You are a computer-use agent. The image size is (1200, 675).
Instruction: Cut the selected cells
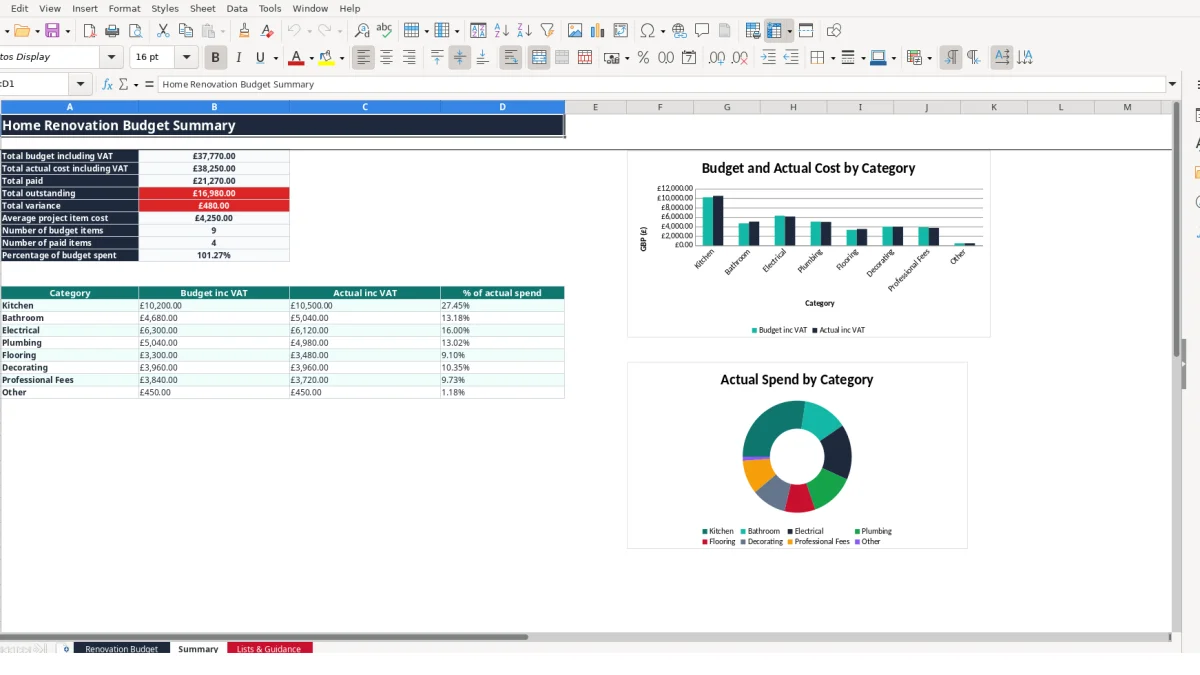point(163,31)
